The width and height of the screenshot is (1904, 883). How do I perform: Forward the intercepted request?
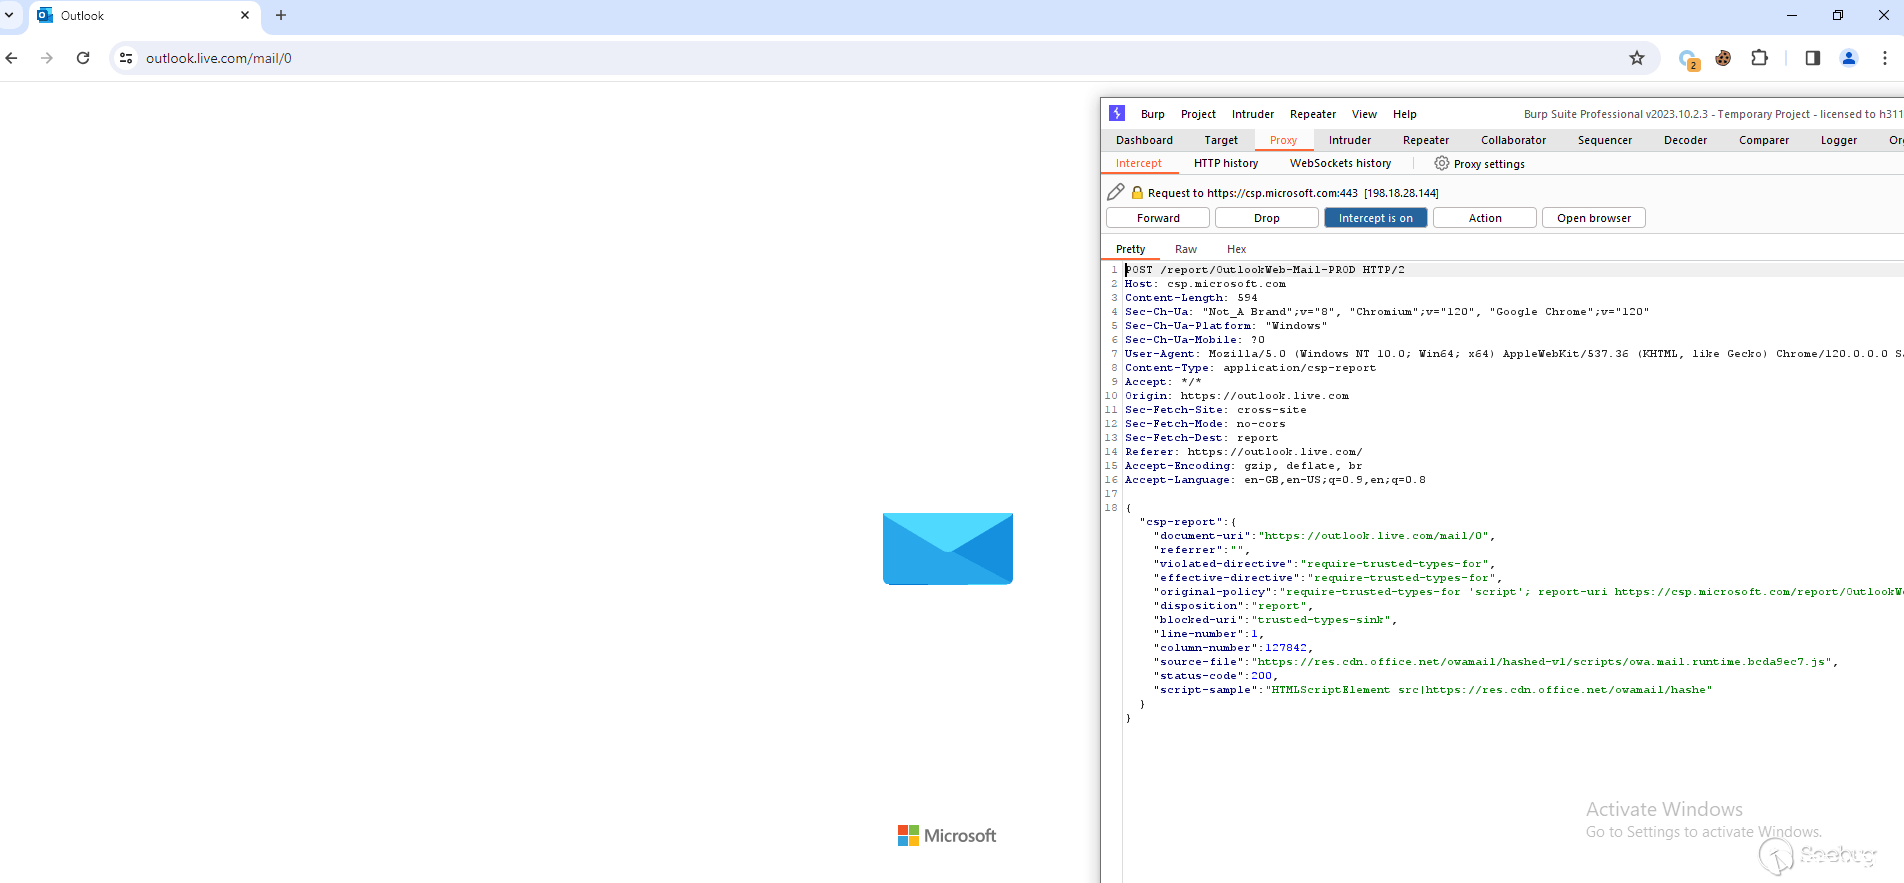point(1158,218)
